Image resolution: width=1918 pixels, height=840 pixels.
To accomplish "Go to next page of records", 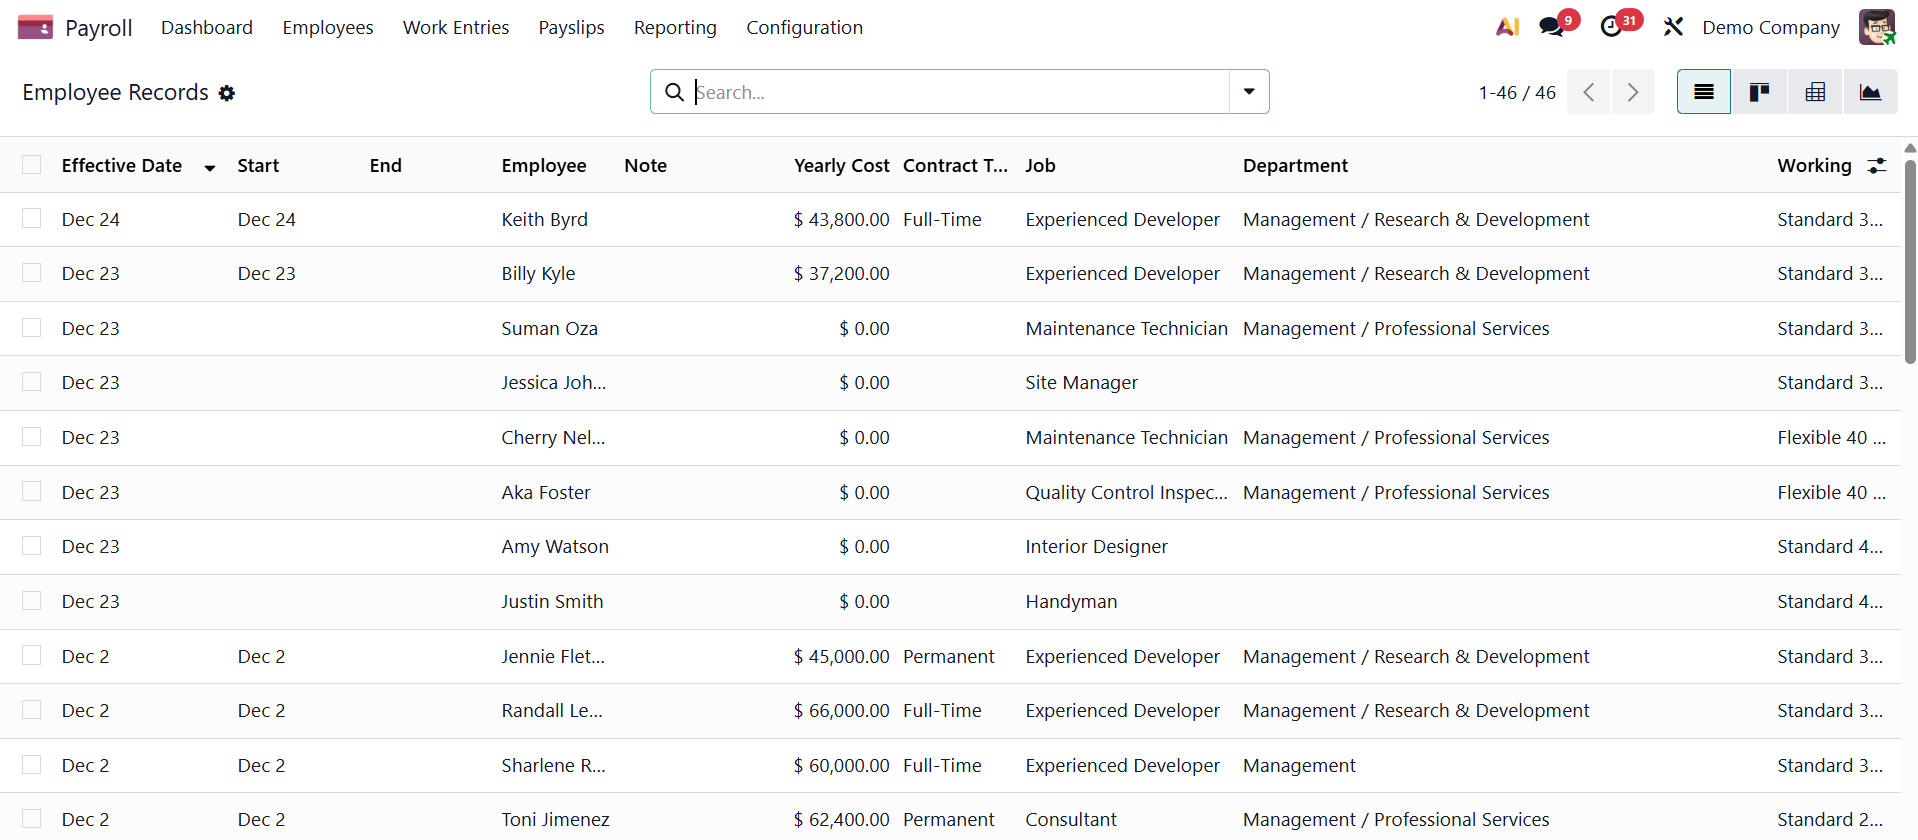I will [1633, 92].
